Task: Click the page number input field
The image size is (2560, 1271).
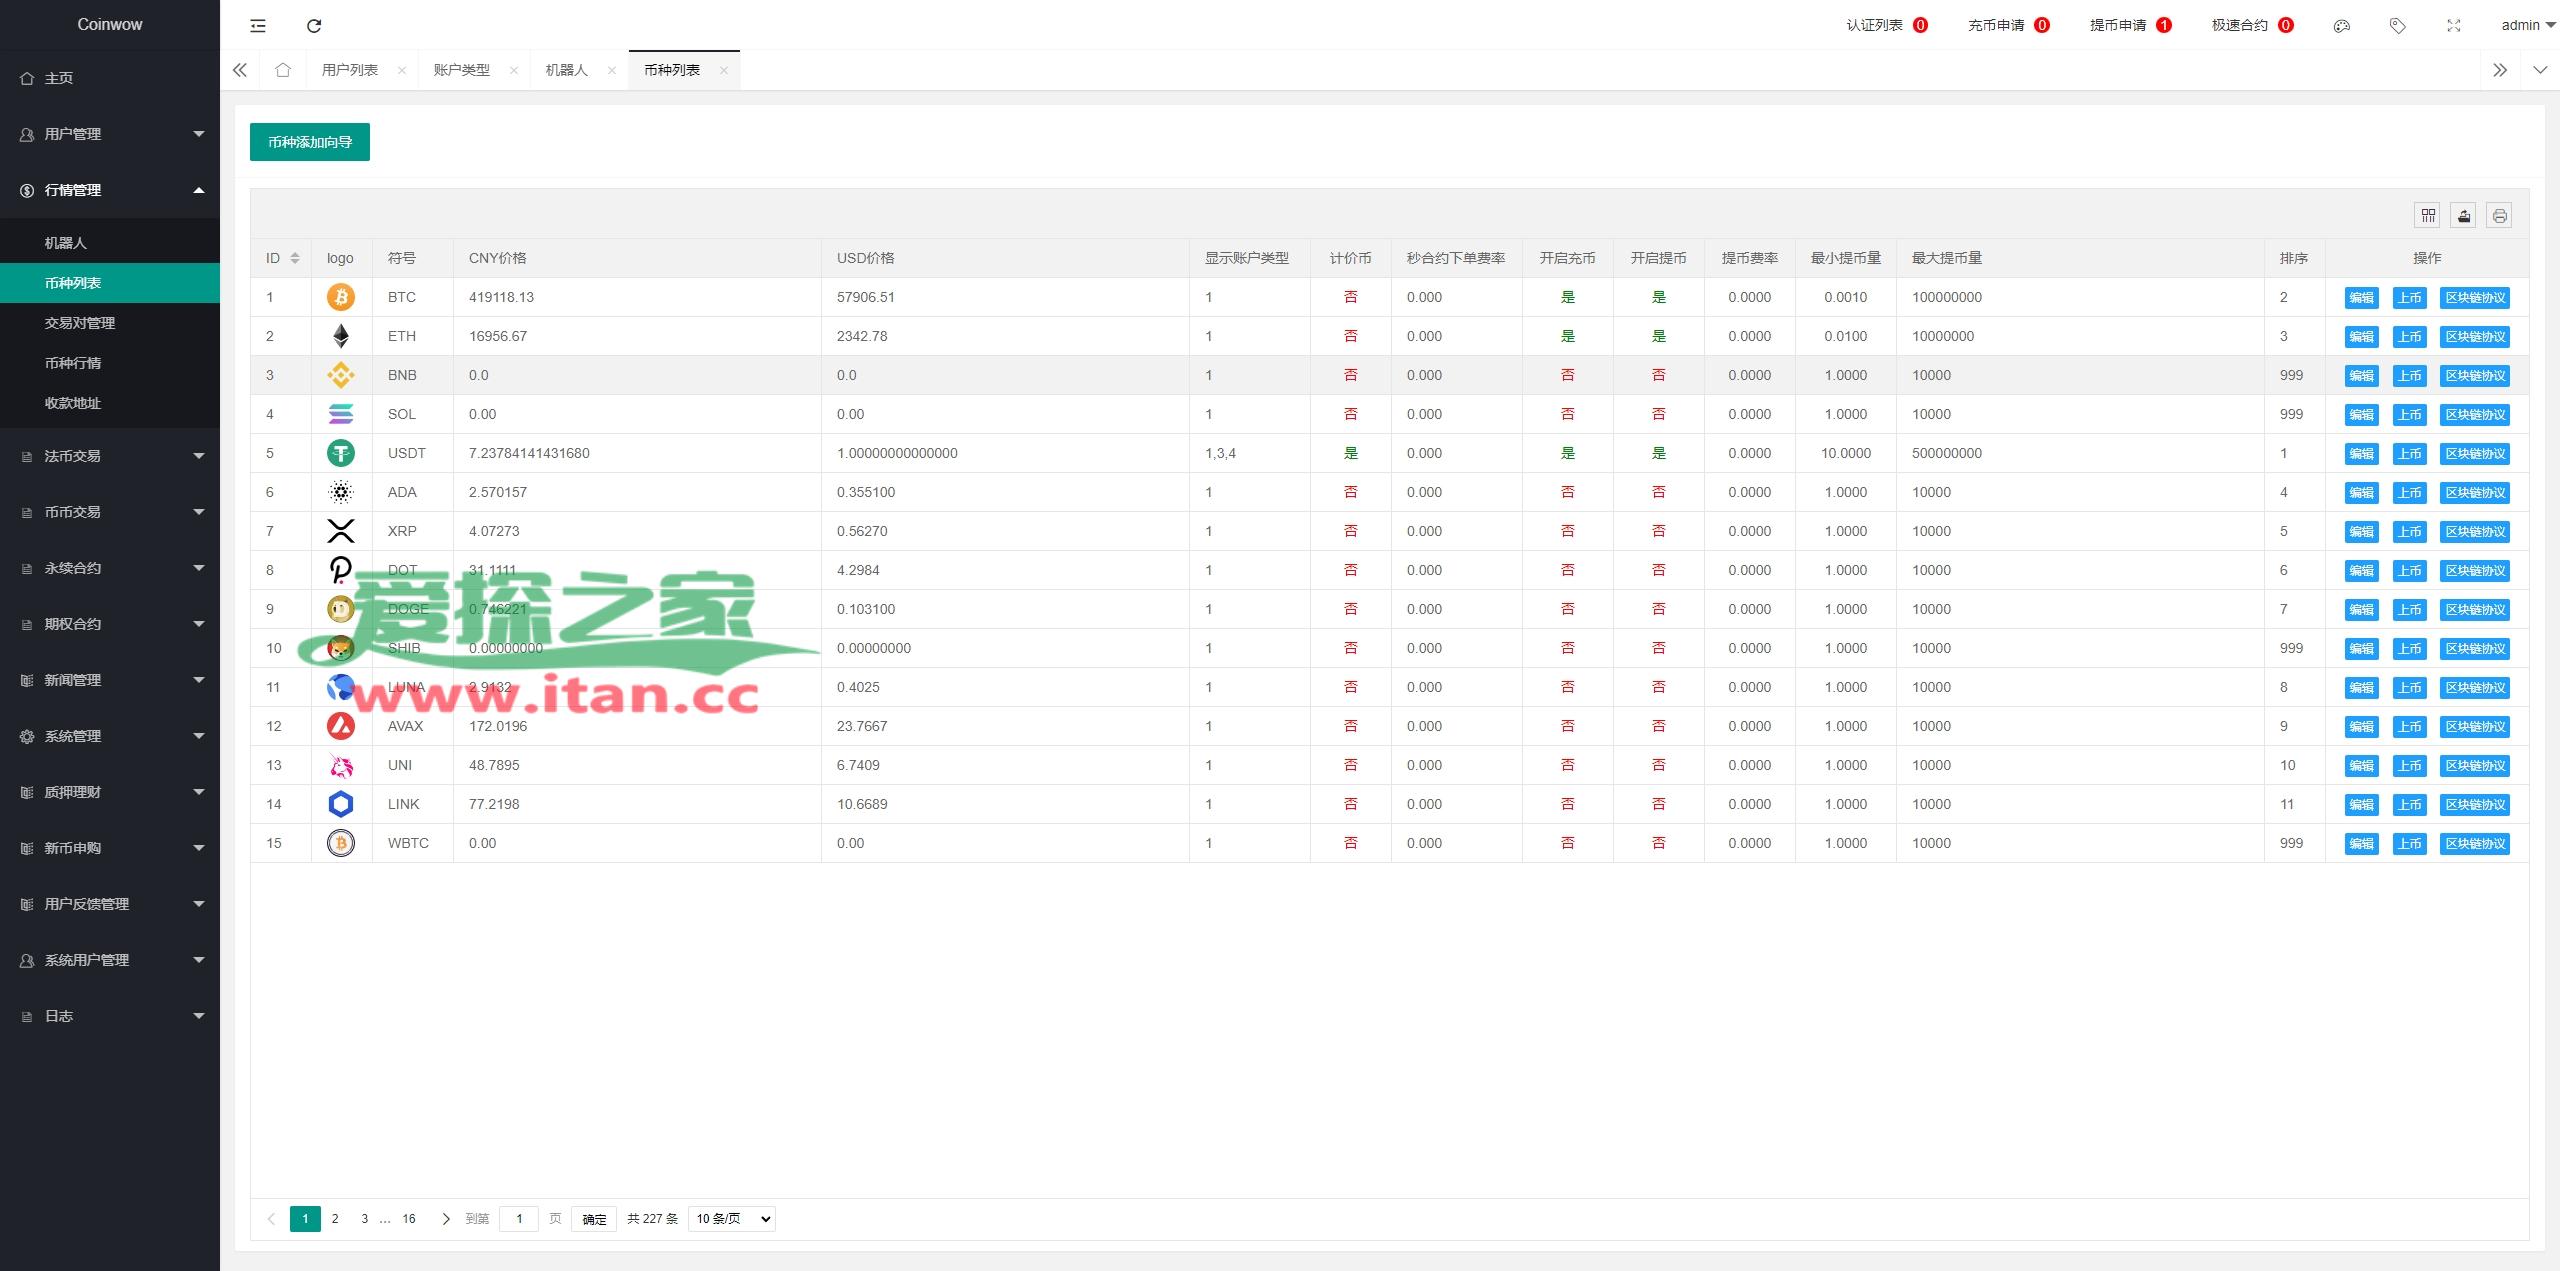Action: coord(519,1218)
